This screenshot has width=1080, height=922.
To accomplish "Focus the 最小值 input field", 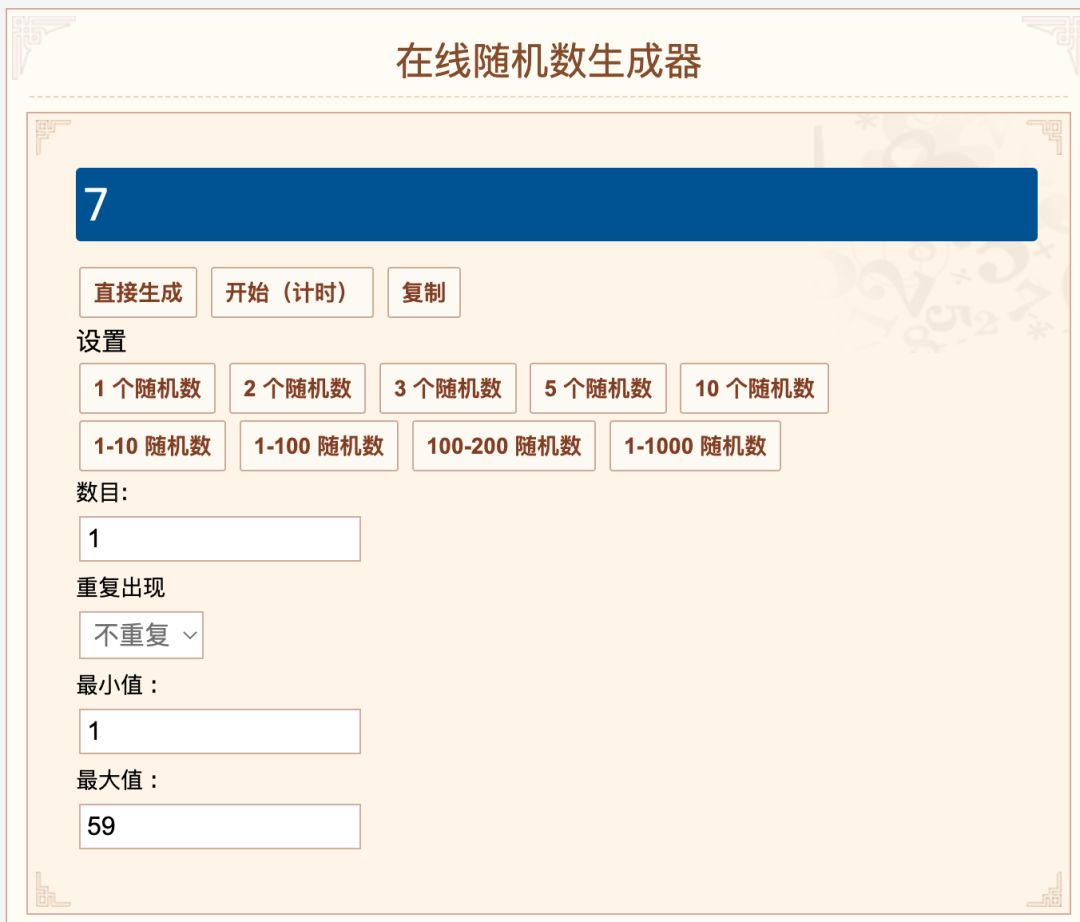I will [x=220, y=731].
